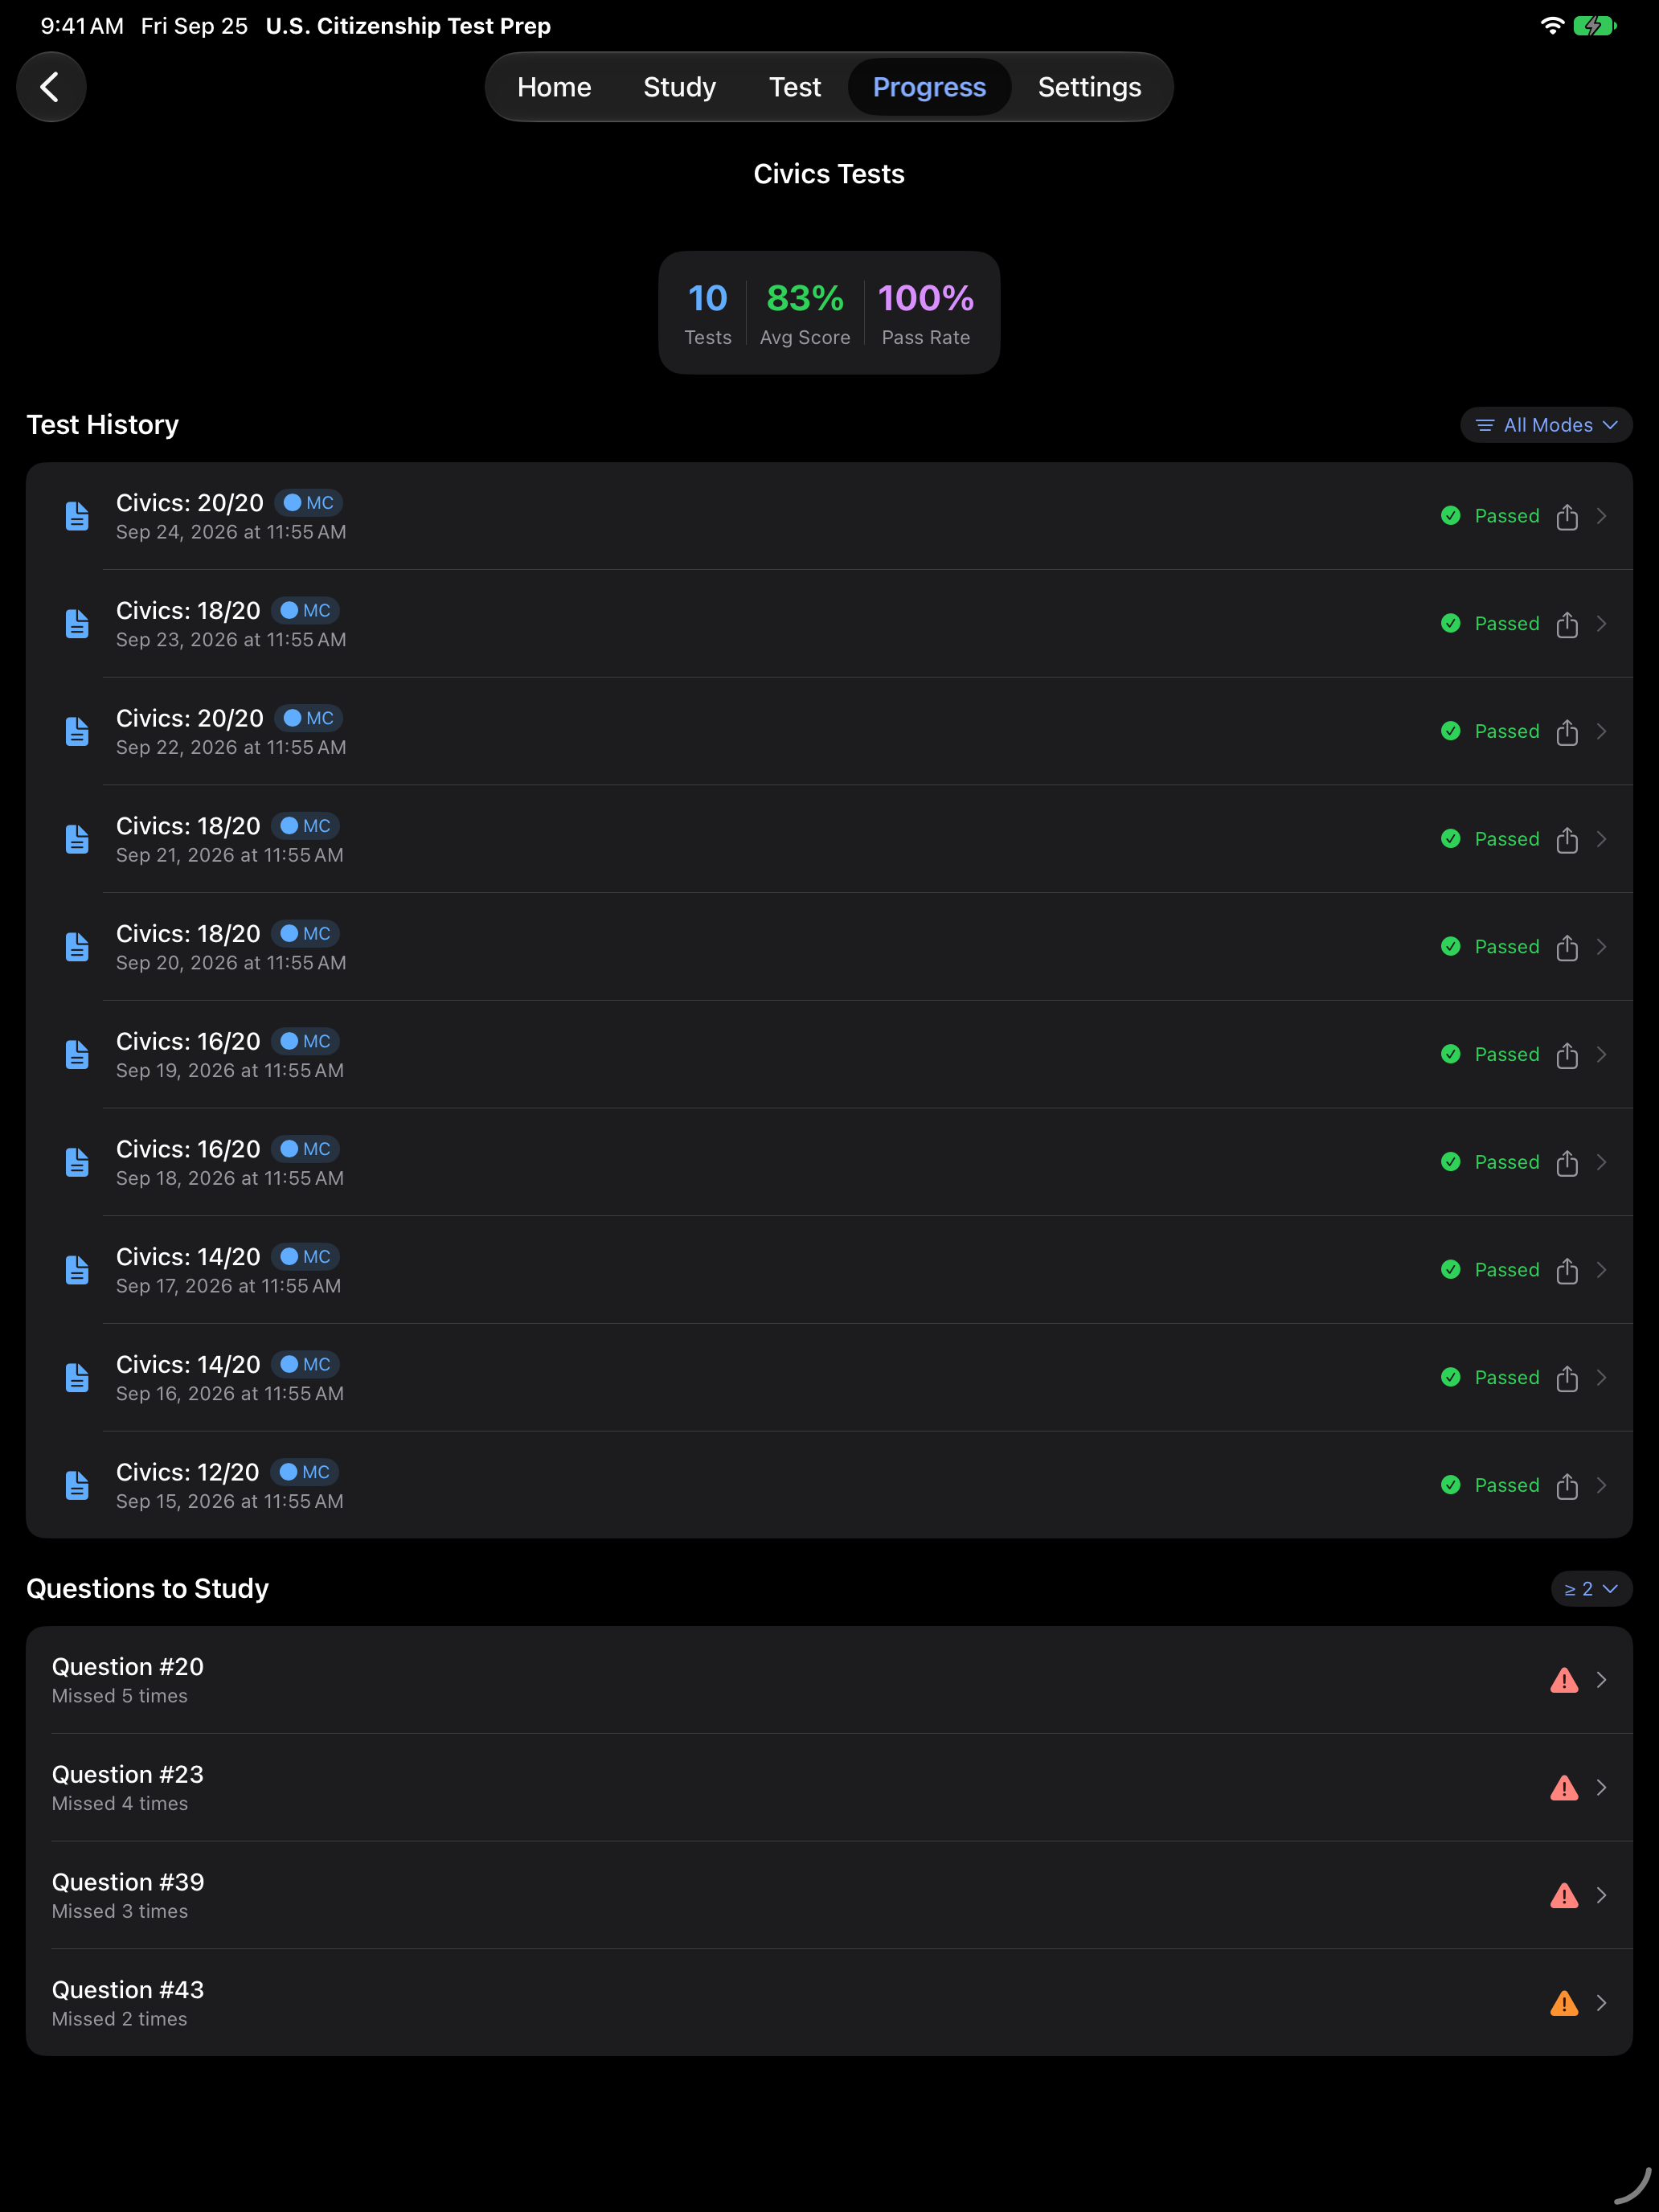Image resolution: width=1659 pixels, height=2212 pixels.
Task: Click the Wi-Fi status icon
Action: pos(1552,26)
